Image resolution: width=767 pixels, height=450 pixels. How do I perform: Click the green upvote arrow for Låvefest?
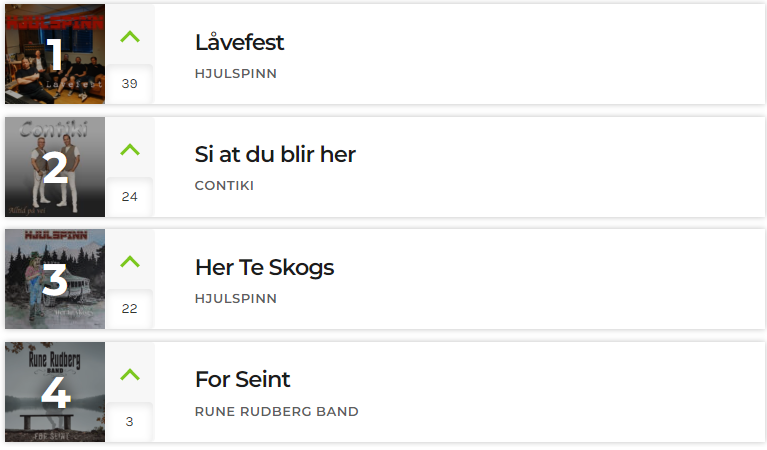pos(130,37)
